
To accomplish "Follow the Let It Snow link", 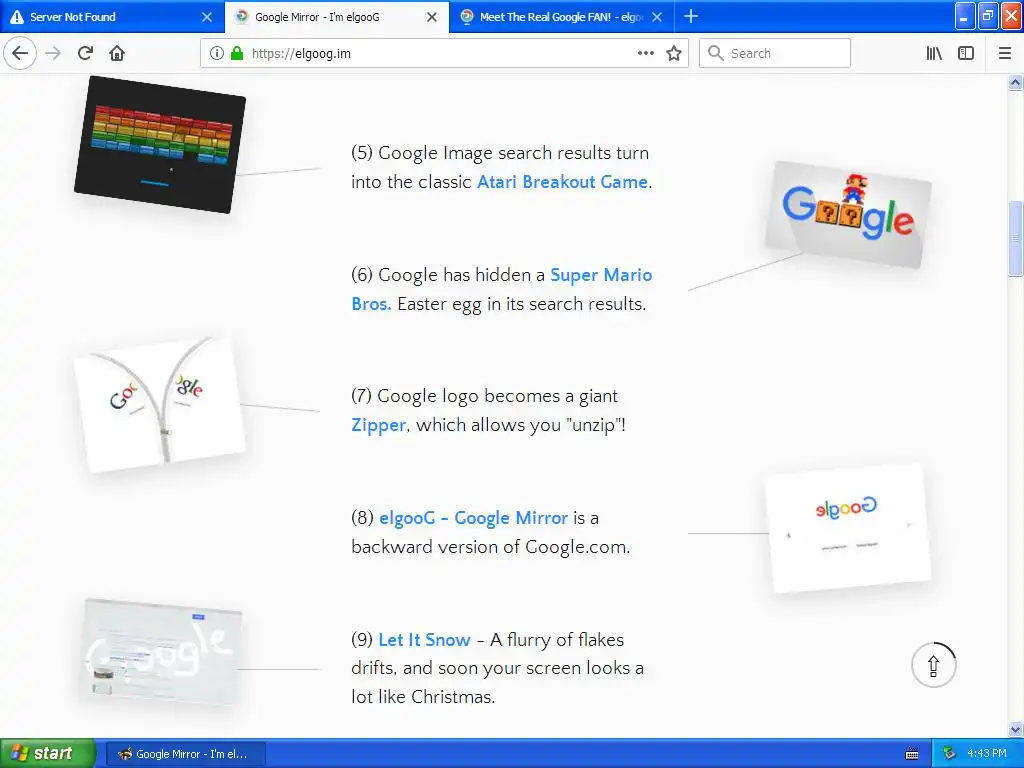I will coord(424,639).
